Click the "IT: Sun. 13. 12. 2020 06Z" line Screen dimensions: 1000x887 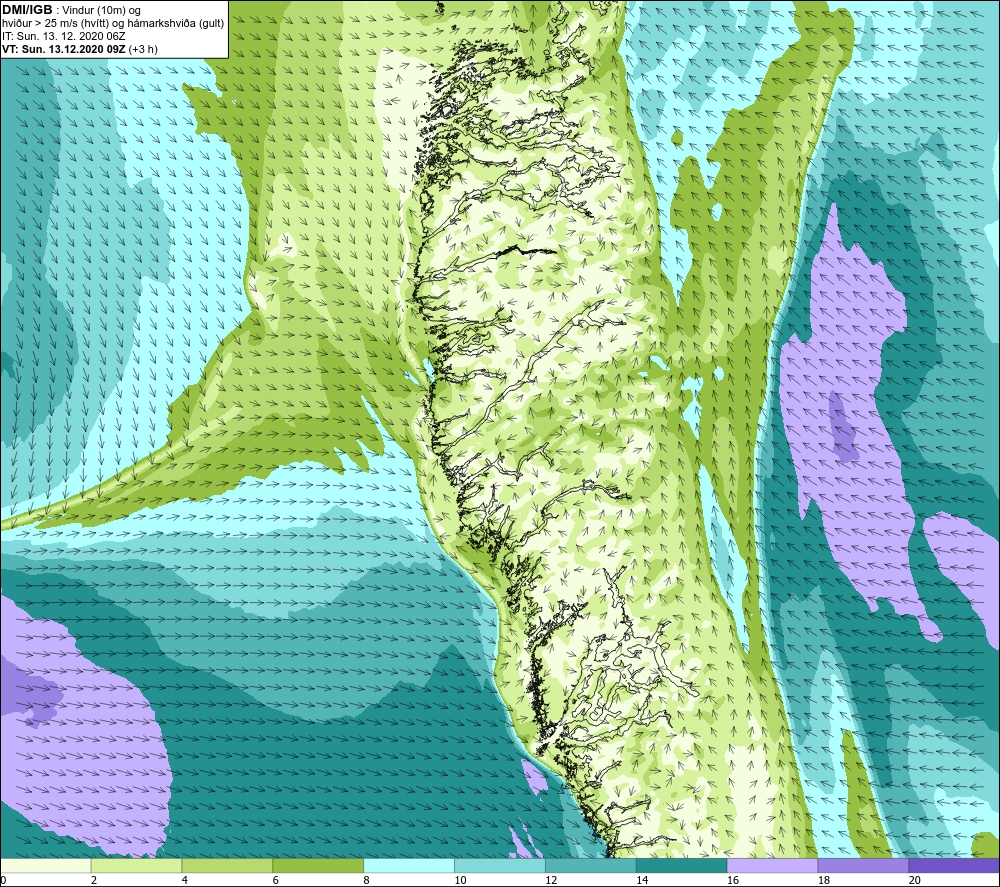click(64, 36)
